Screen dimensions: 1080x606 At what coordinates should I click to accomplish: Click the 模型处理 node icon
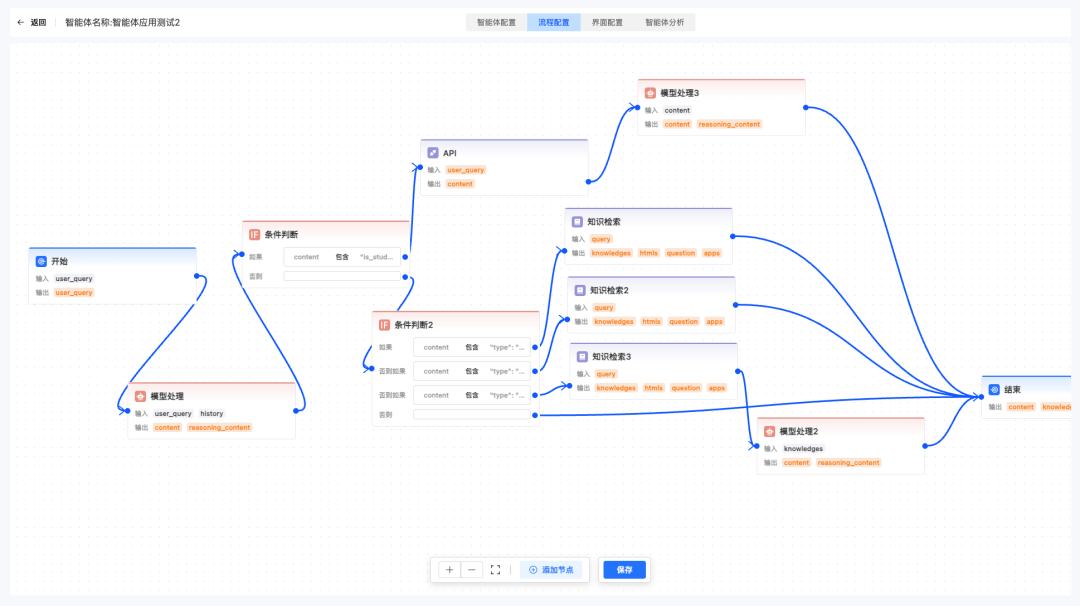(141, 396)
